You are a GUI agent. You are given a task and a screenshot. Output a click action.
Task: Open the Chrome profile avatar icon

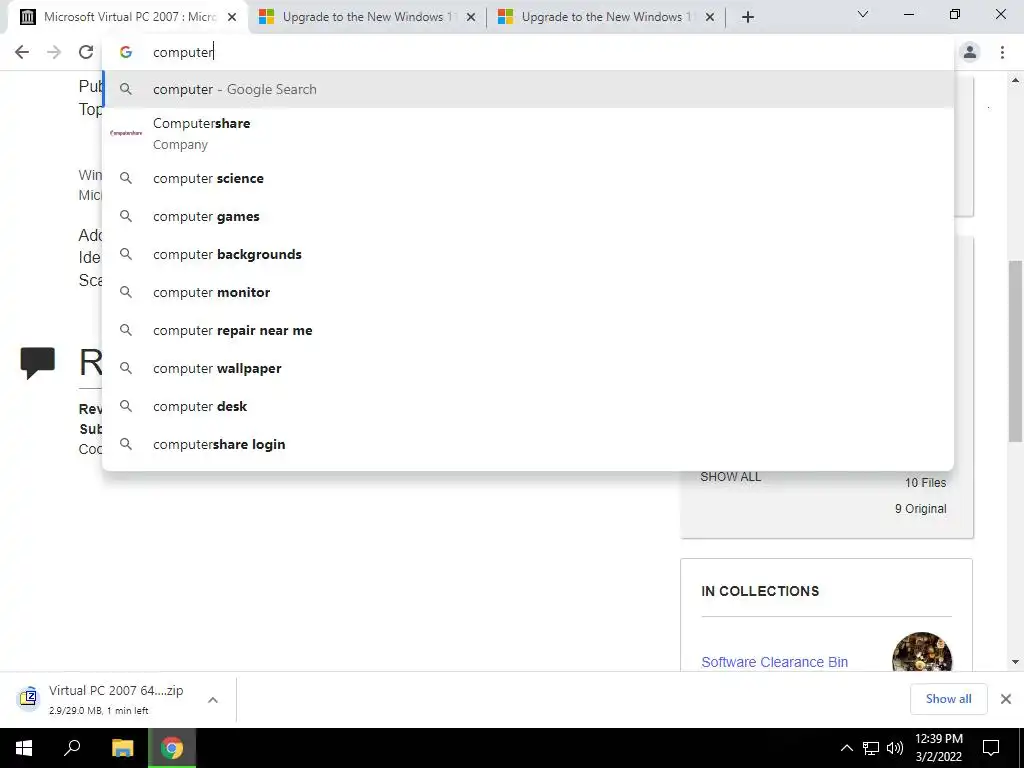coord(970,52)
